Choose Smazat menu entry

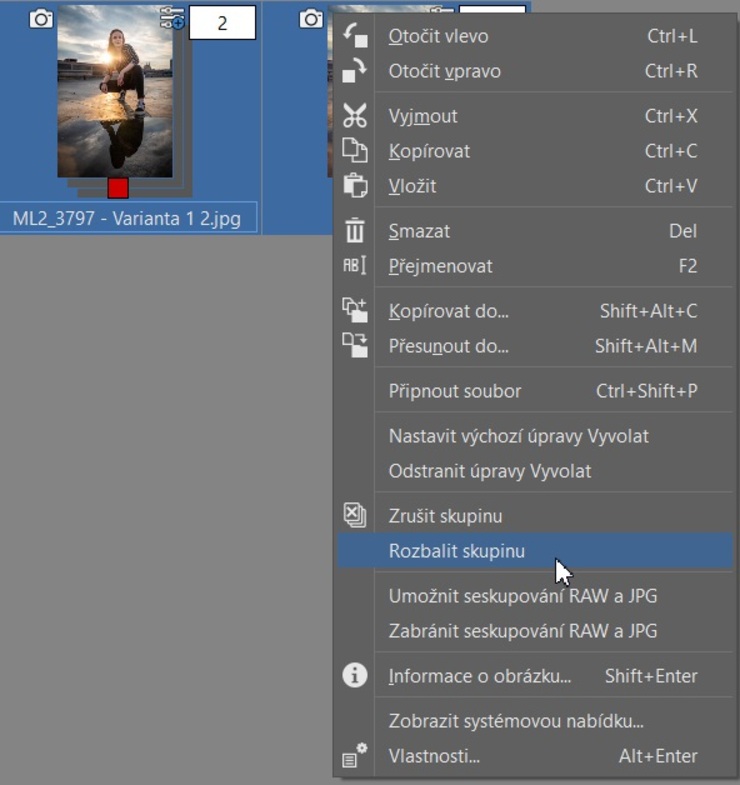click(535, 231)
